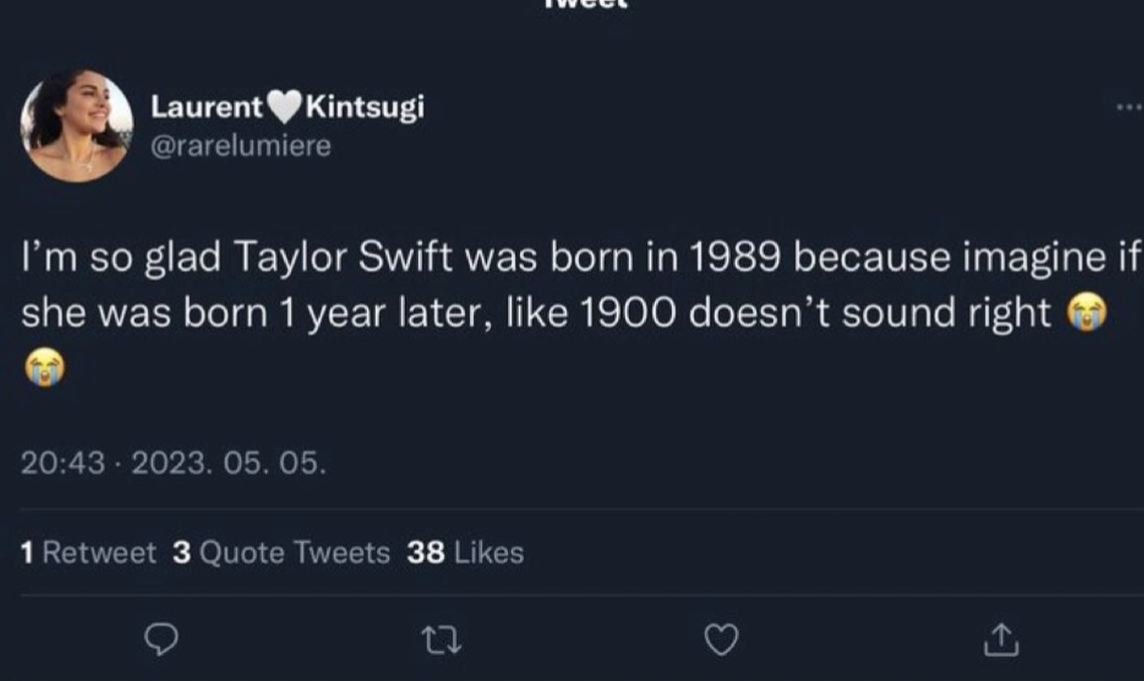This screenshot has width=1144, height=681.
Task: View the 3 Quote Tweets
Action: 282,553
